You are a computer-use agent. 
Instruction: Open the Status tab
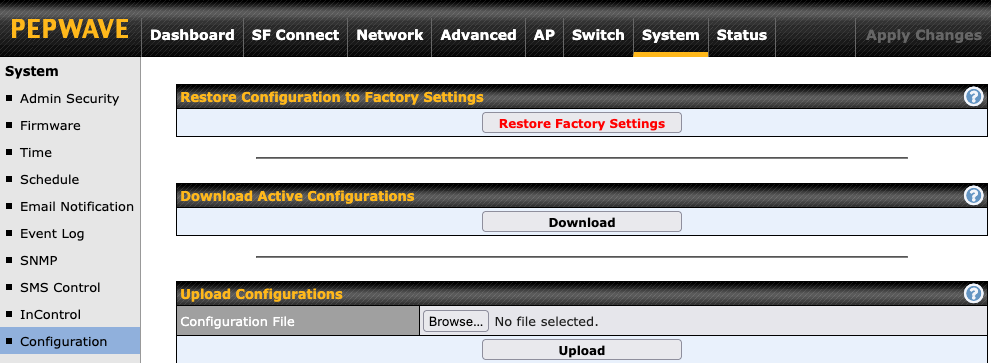pyautogui.click(x=741, y=35)
